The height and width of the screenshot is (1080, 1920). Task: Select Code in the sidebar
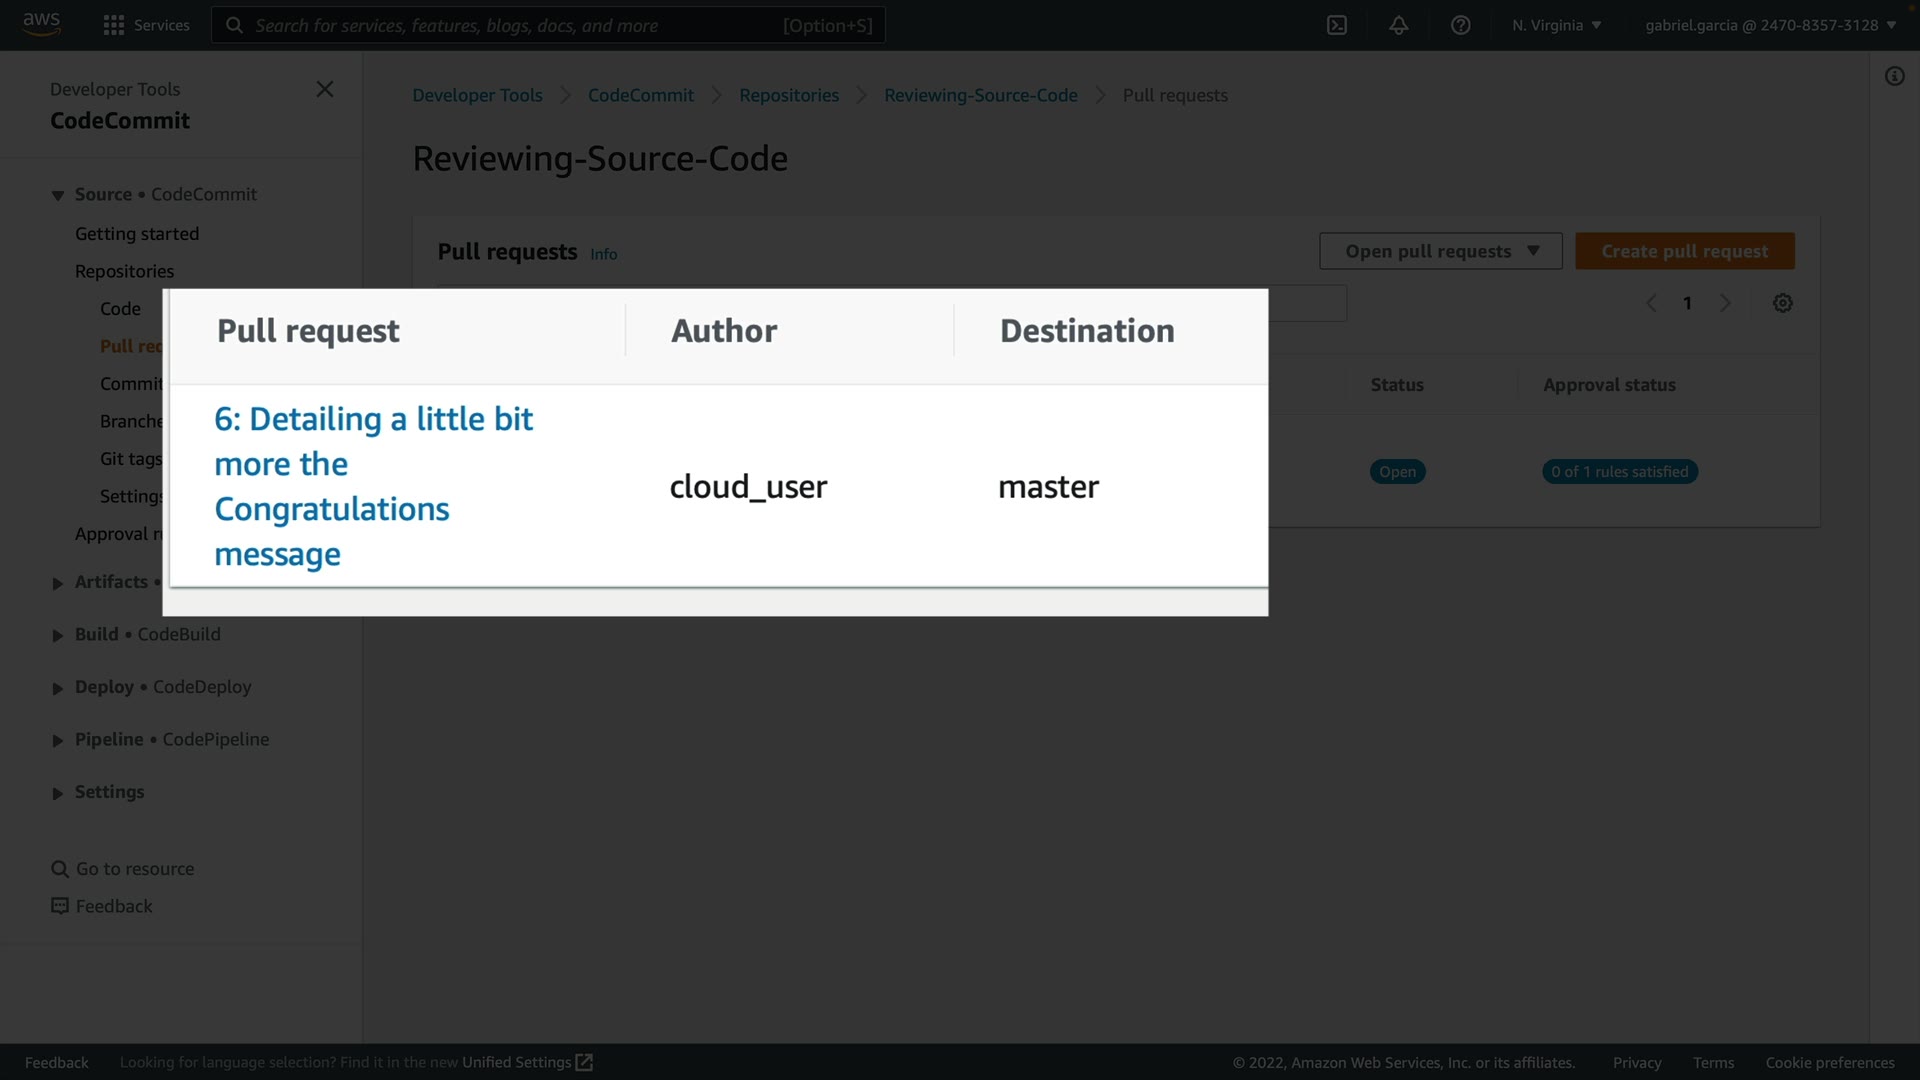[120, 308]
